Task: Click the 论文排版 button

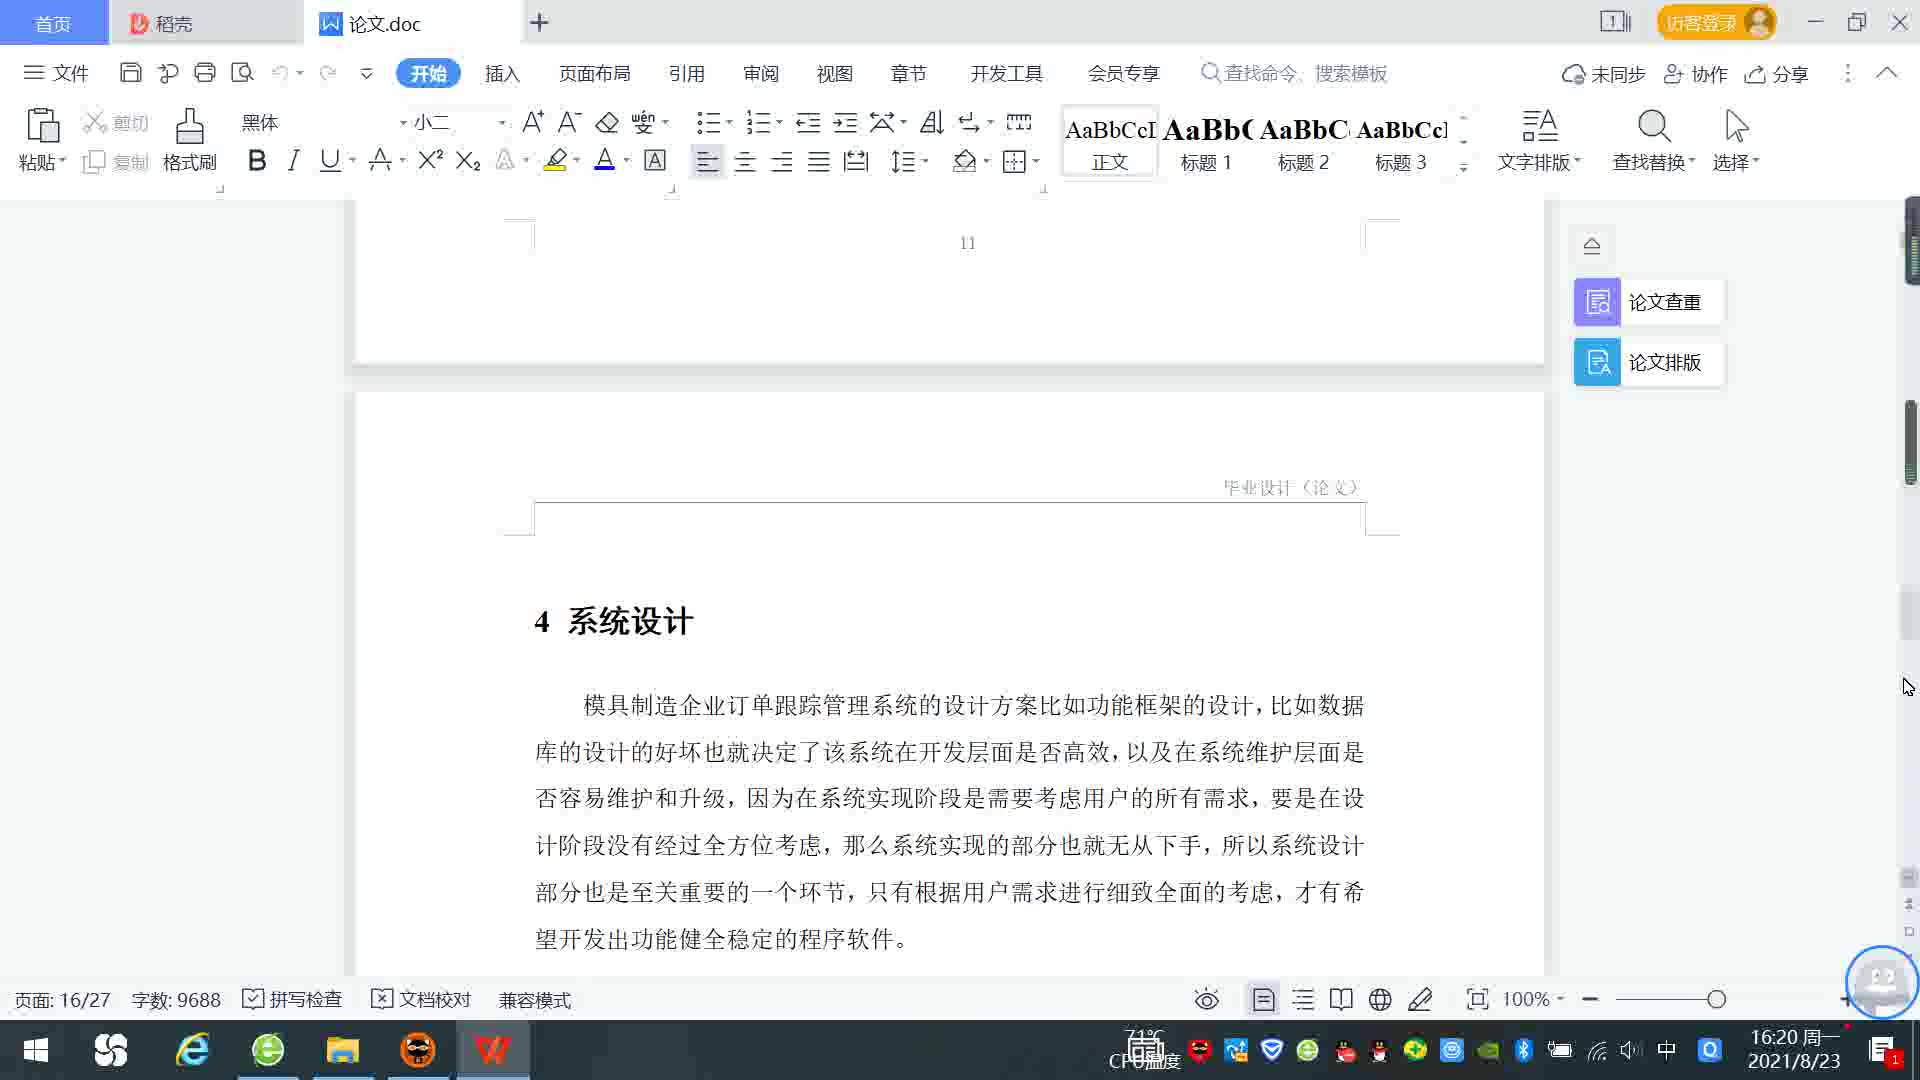Action: [1648, 362]
